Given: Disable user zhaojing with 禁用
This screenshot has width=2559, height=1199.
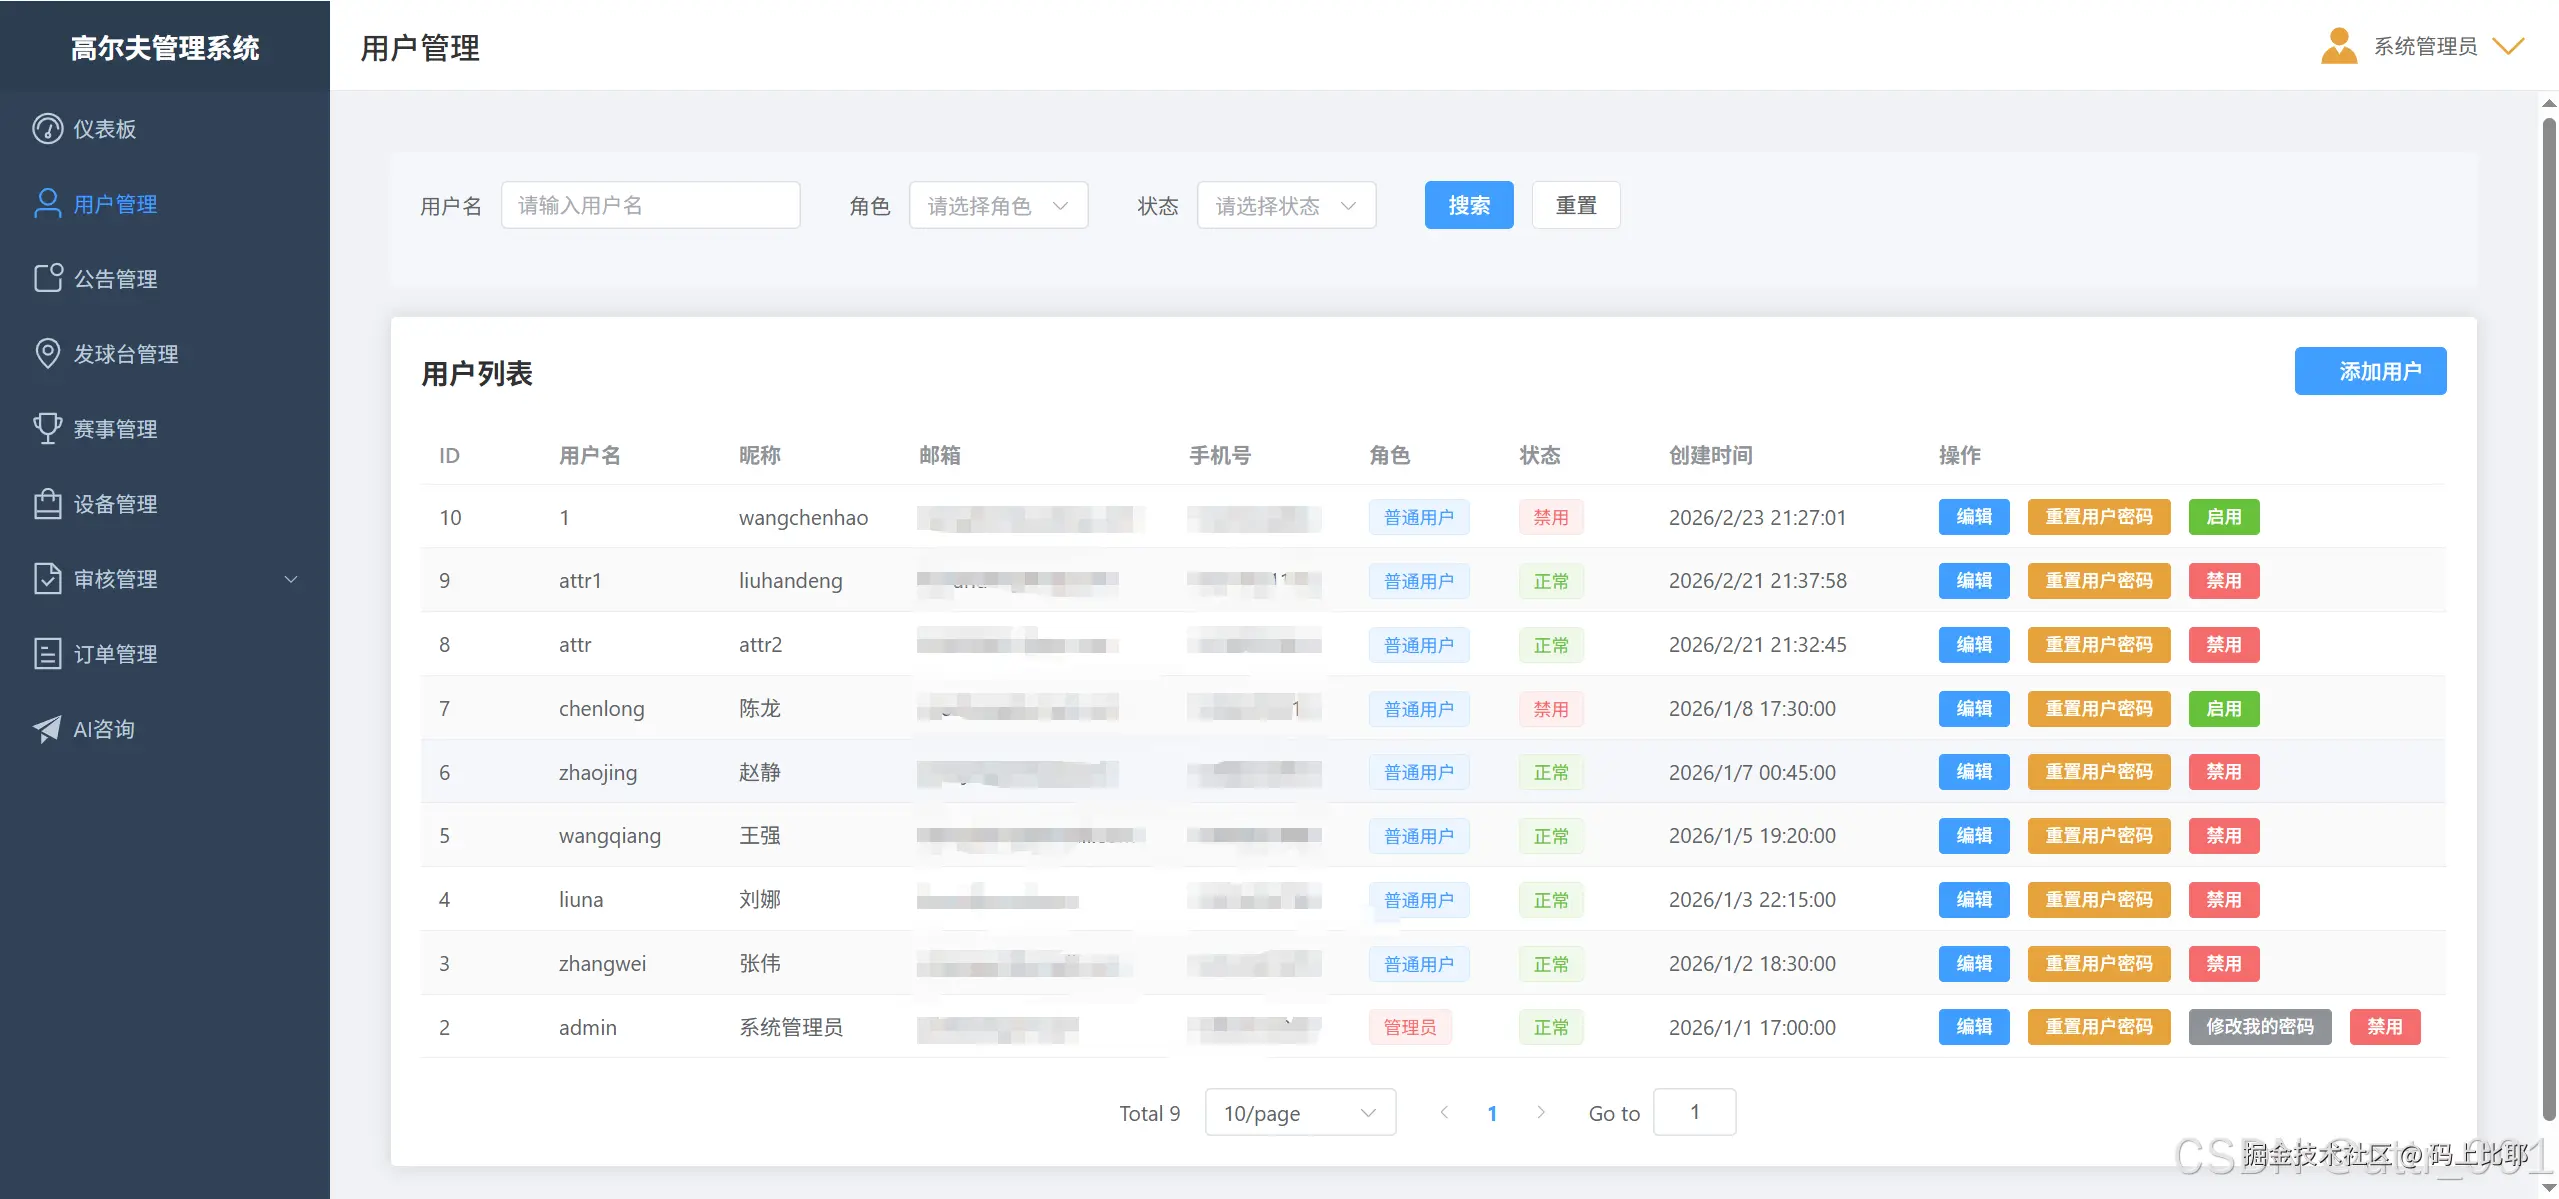Looking at the screenshot, I should pos(2224,772).
